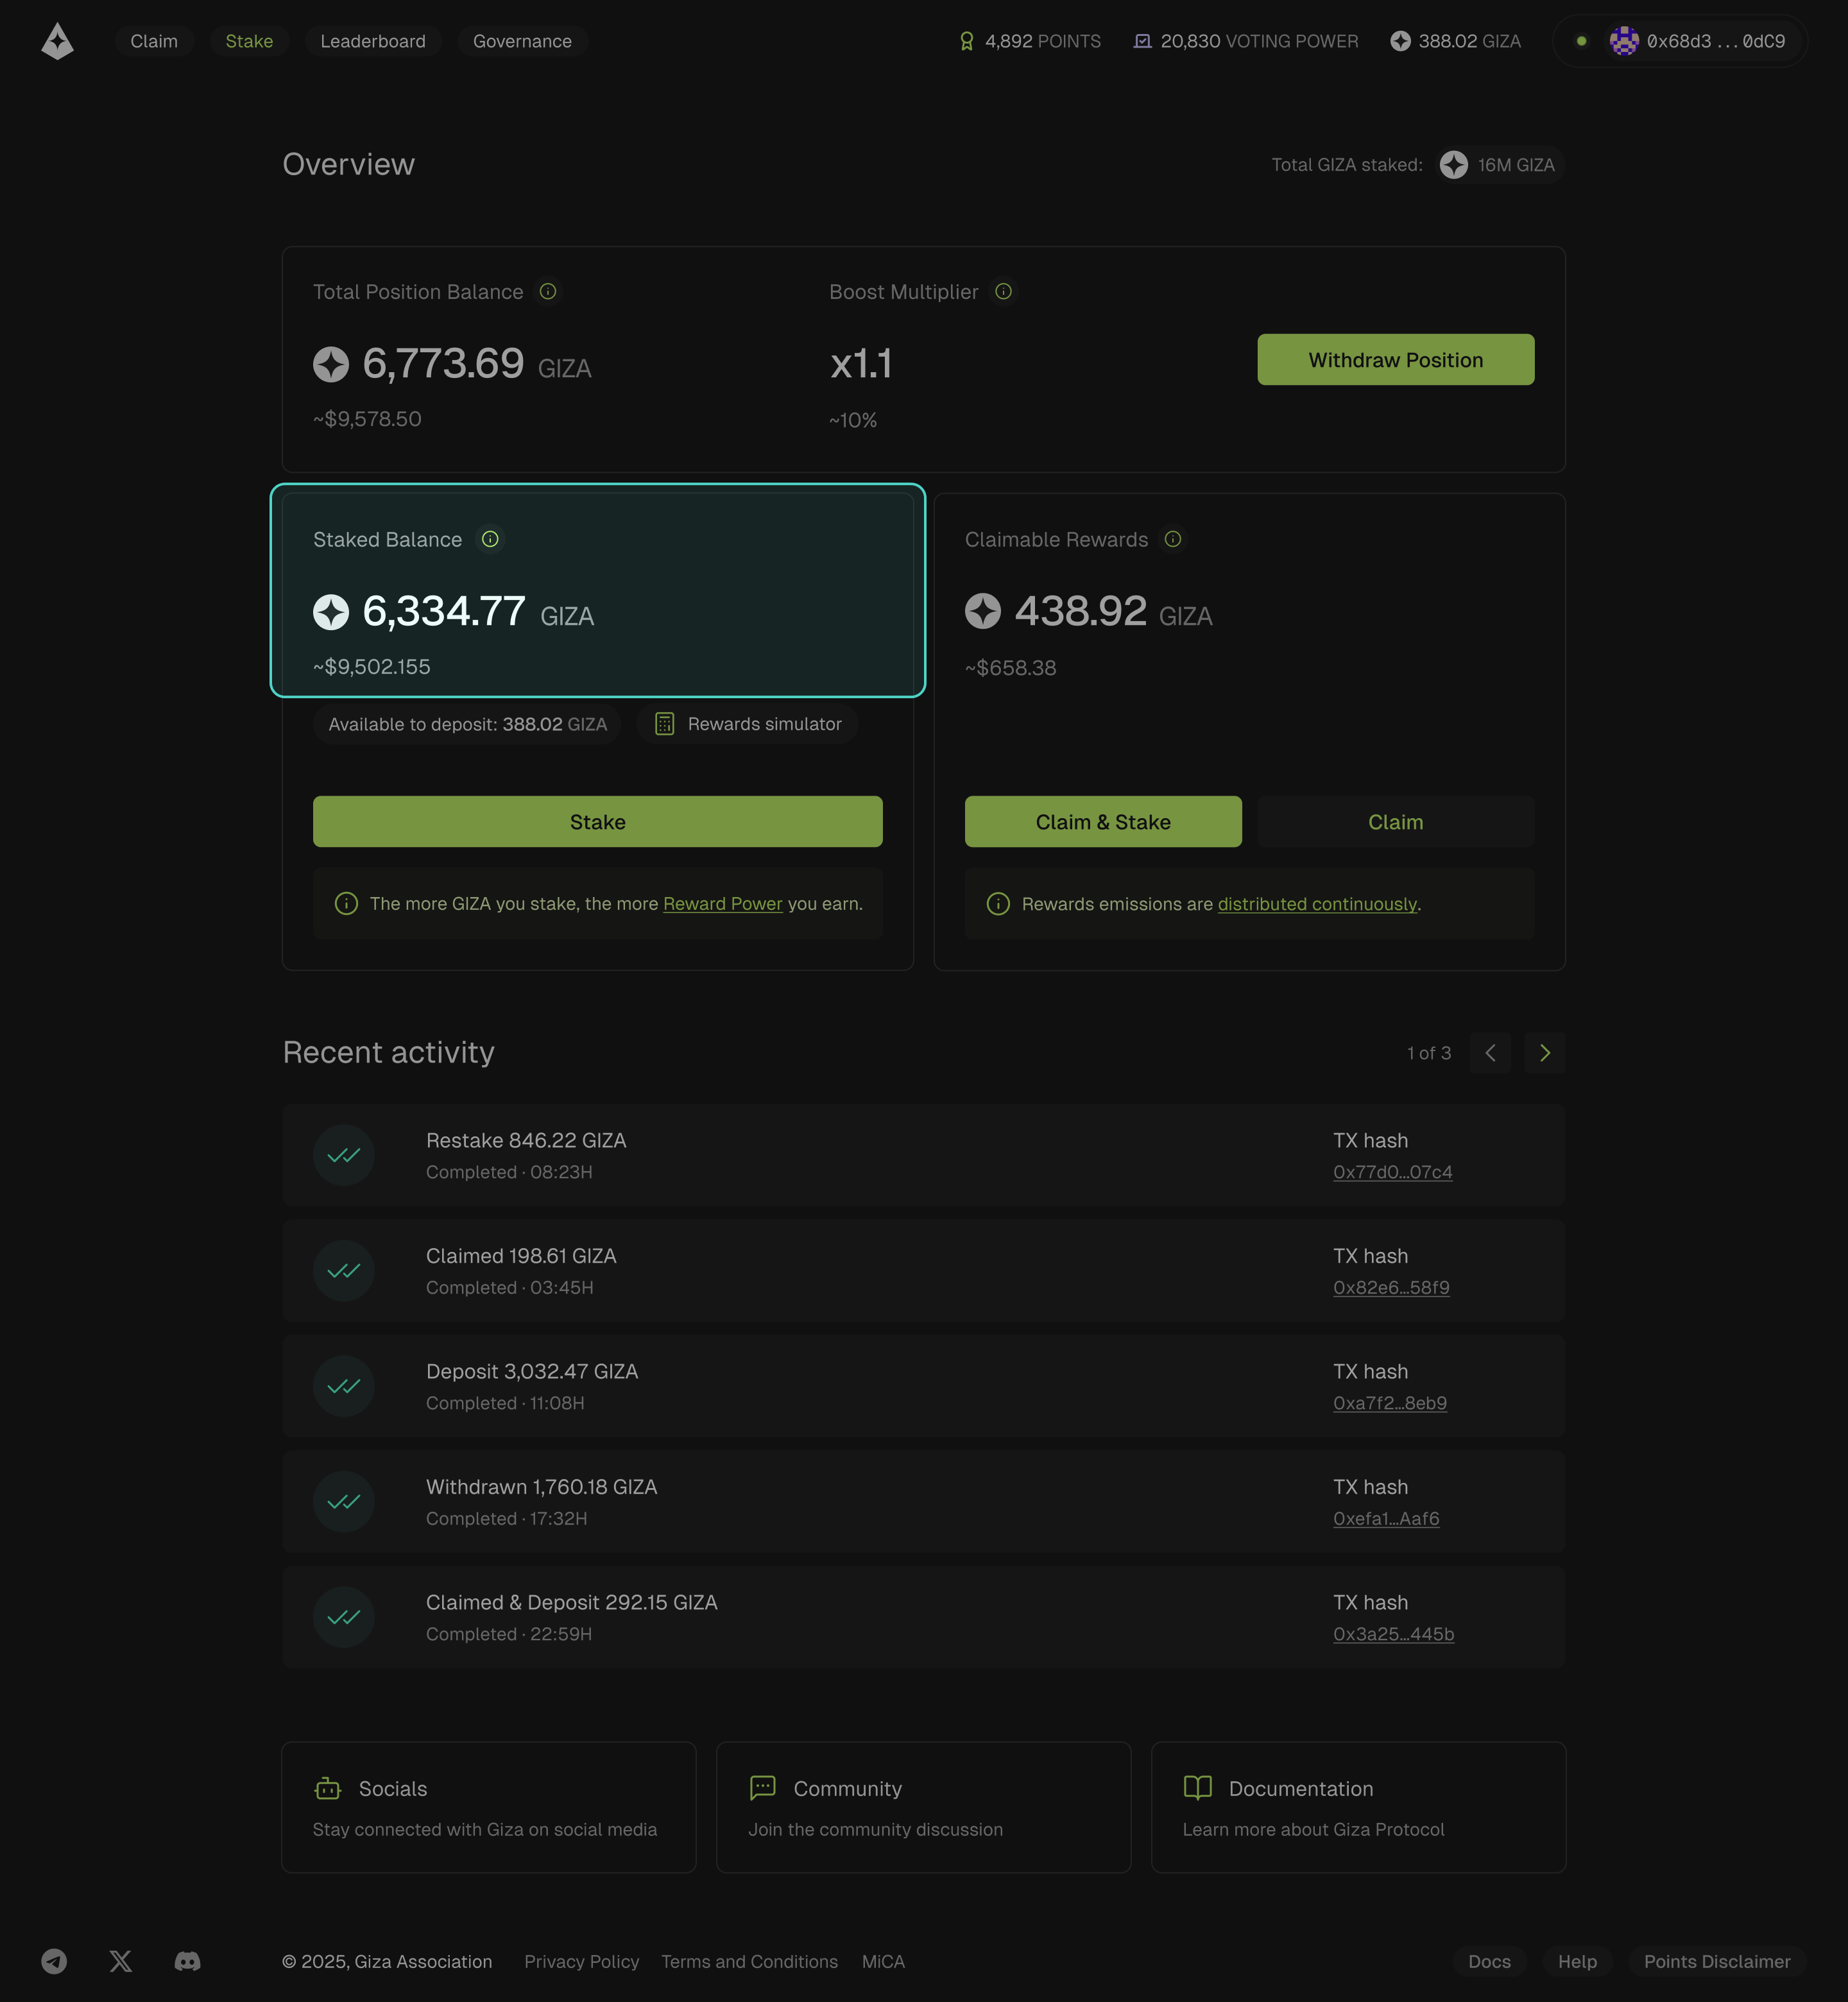The width and height of the screenshot is (1848, 2002).
Task: Open X (Twitter) from footer icon
Action: pos(120,1961)
